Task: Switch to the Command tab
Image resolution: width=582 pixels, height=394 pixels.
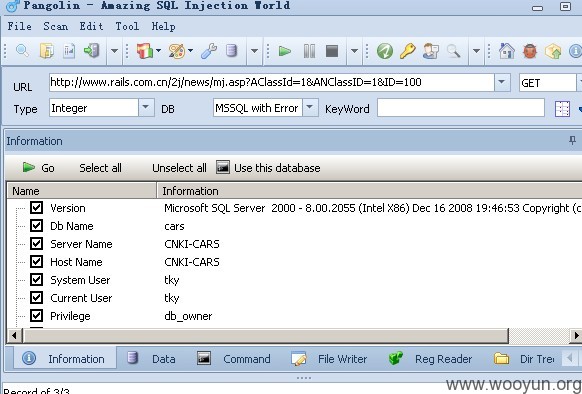Action: (234, 358)
